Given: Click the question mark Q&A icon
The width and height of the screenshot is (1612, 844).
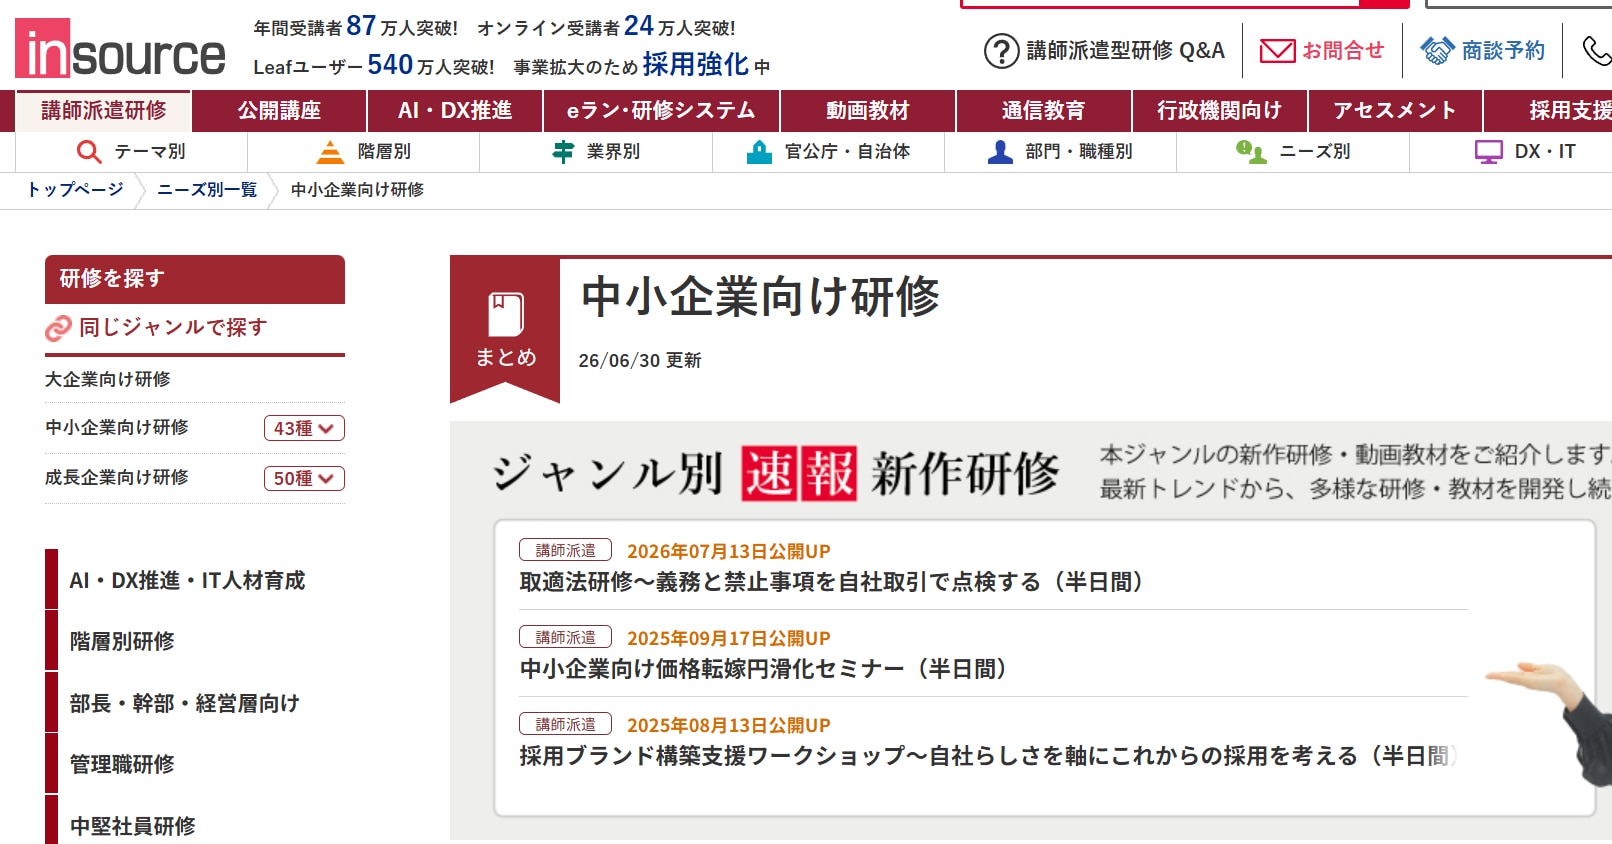Looking at the screenshot, I should pos(1001,51).
